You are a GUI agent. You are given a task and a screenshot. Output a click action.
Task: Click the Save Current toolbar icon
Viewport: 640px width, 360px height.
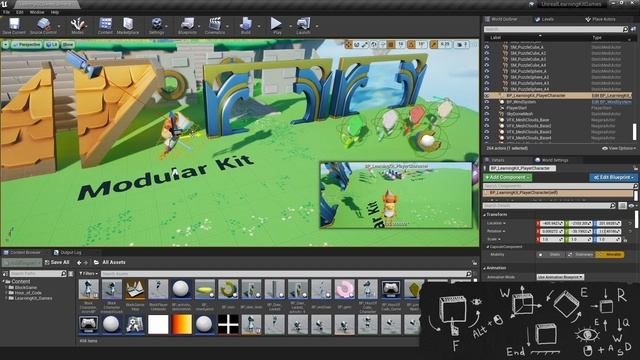click(14, 25)
